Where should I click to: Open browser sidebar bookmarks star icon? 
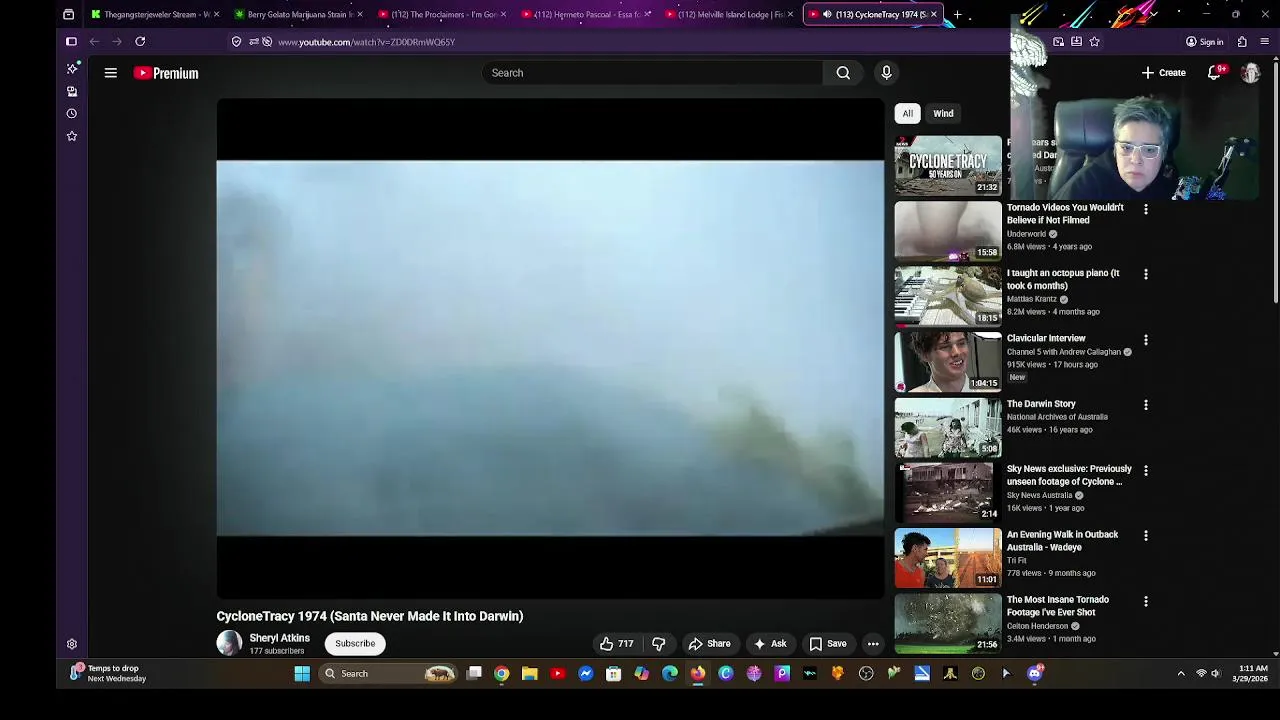point(72,136)
